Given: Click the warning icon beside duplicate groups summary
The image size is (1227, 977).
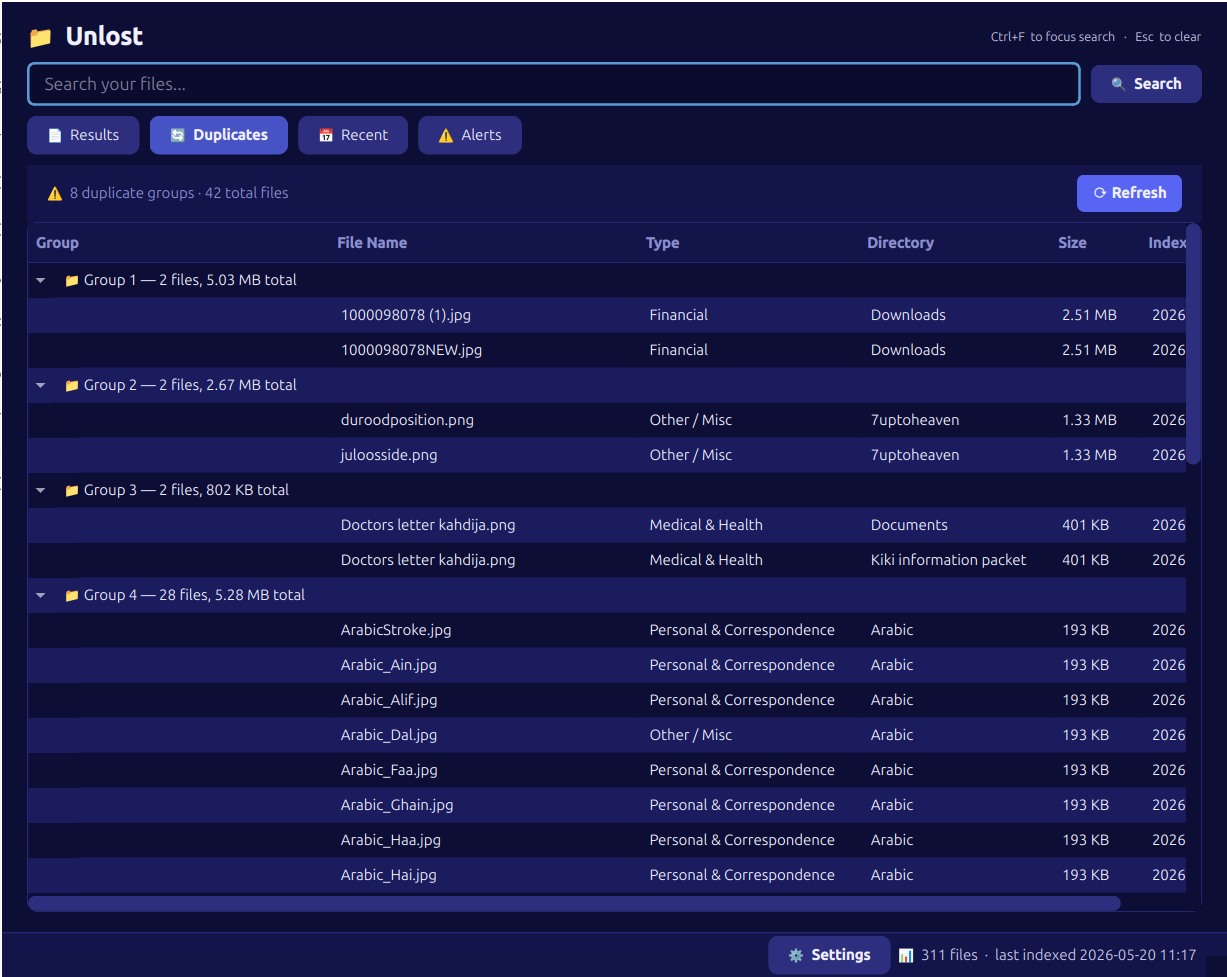Looking at the screenshot, I should coord(55,193).
